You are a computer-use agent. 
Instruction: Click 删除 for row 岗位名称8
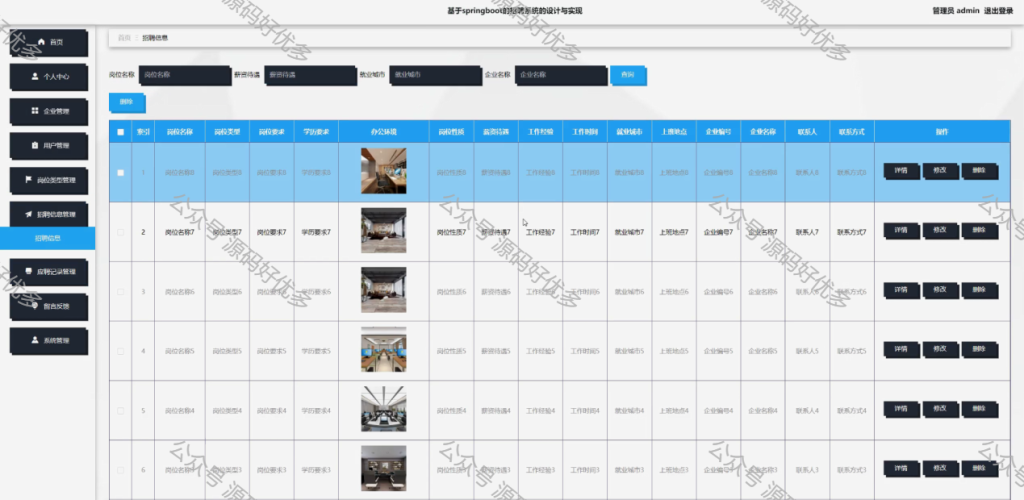coord(980,172)
